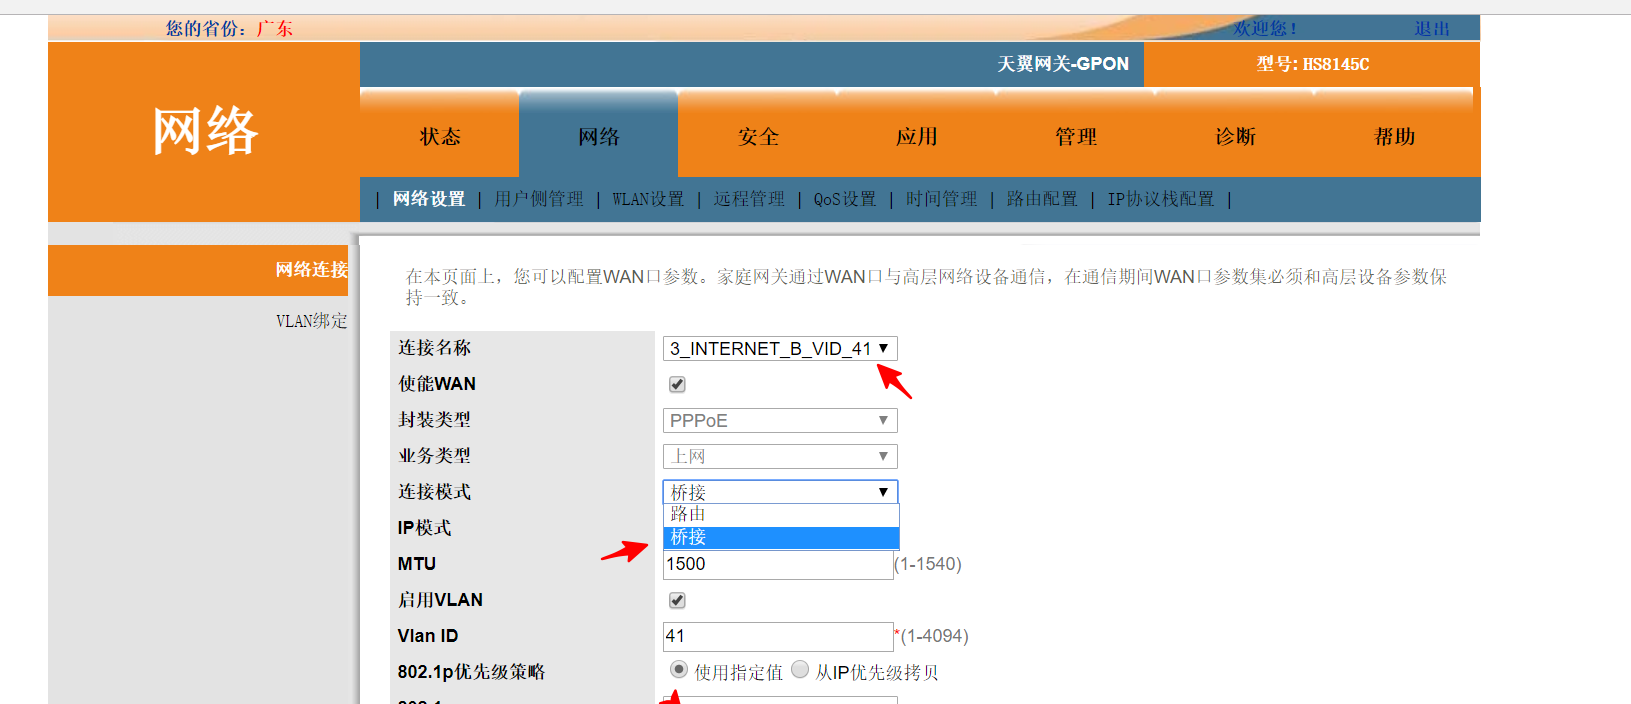
Task: Go to 远程管理 submenu
Action: click(749, 199)
